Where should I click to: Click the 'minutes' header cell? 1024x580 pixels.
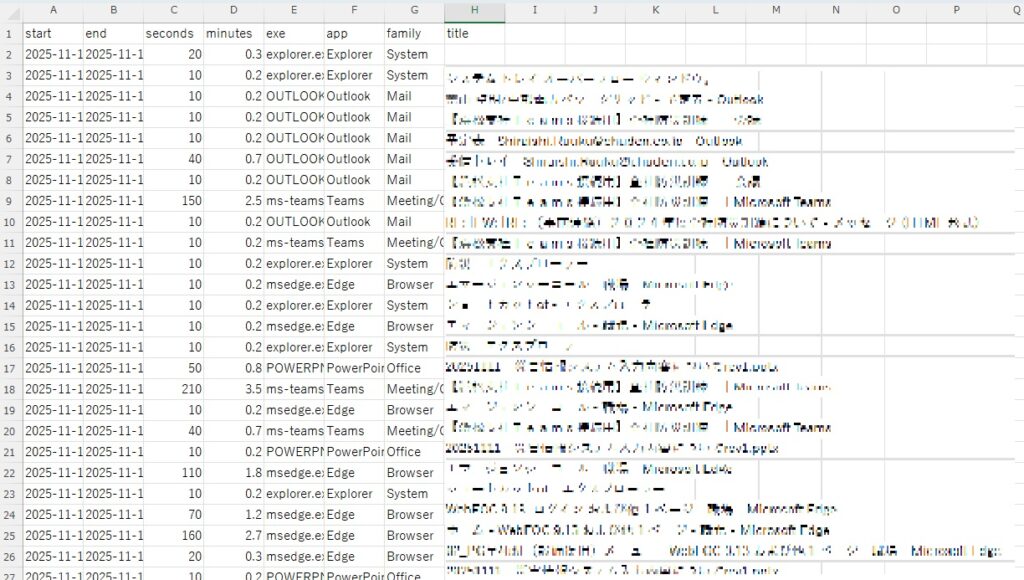[233, 33]
